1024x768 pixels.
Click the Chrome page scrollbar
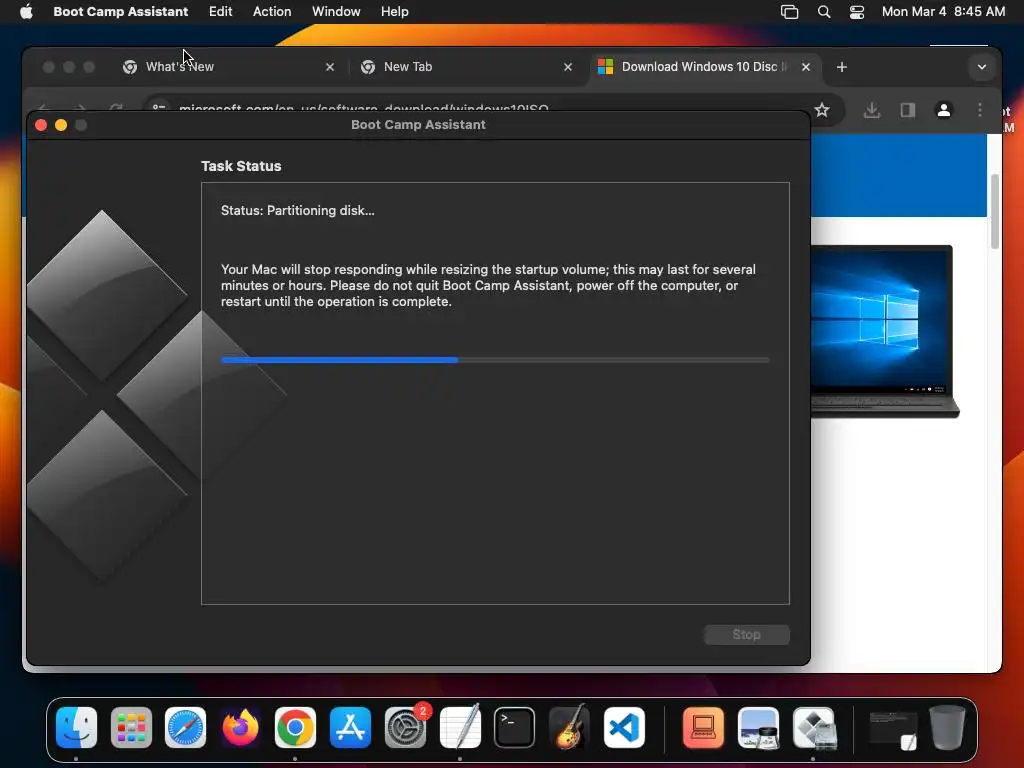[995, 212]
